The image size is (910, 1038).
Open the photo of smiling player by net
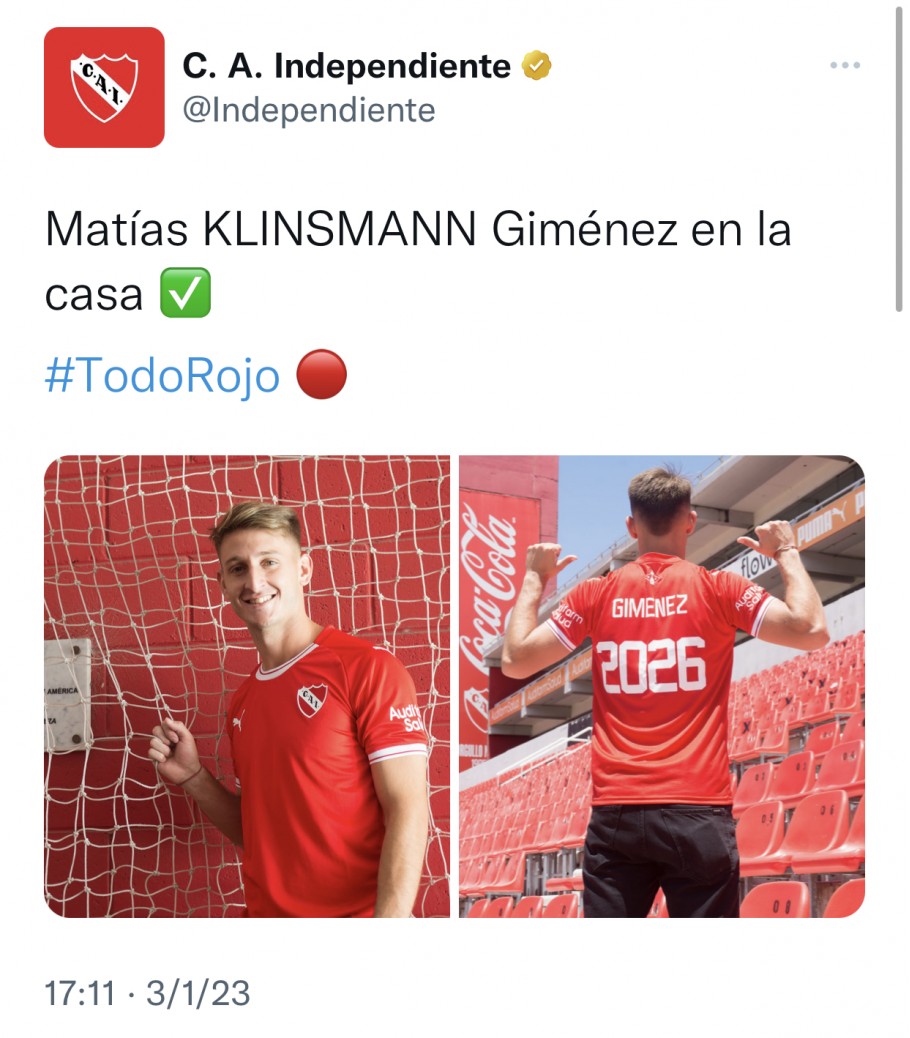(247, 686)
